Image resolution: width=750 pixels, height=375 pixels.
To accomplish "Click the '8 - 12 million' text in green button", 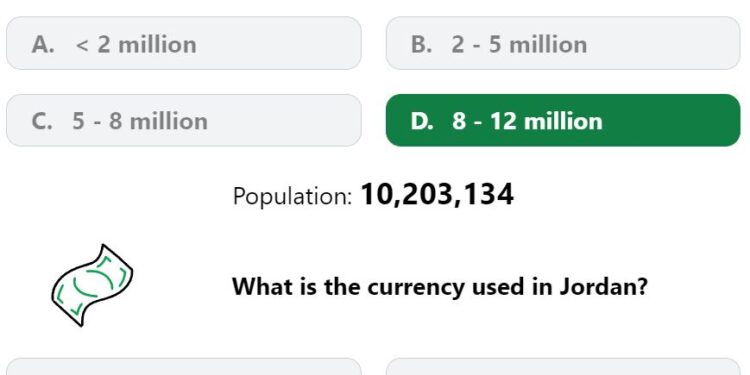I will (x=527, y=121).
